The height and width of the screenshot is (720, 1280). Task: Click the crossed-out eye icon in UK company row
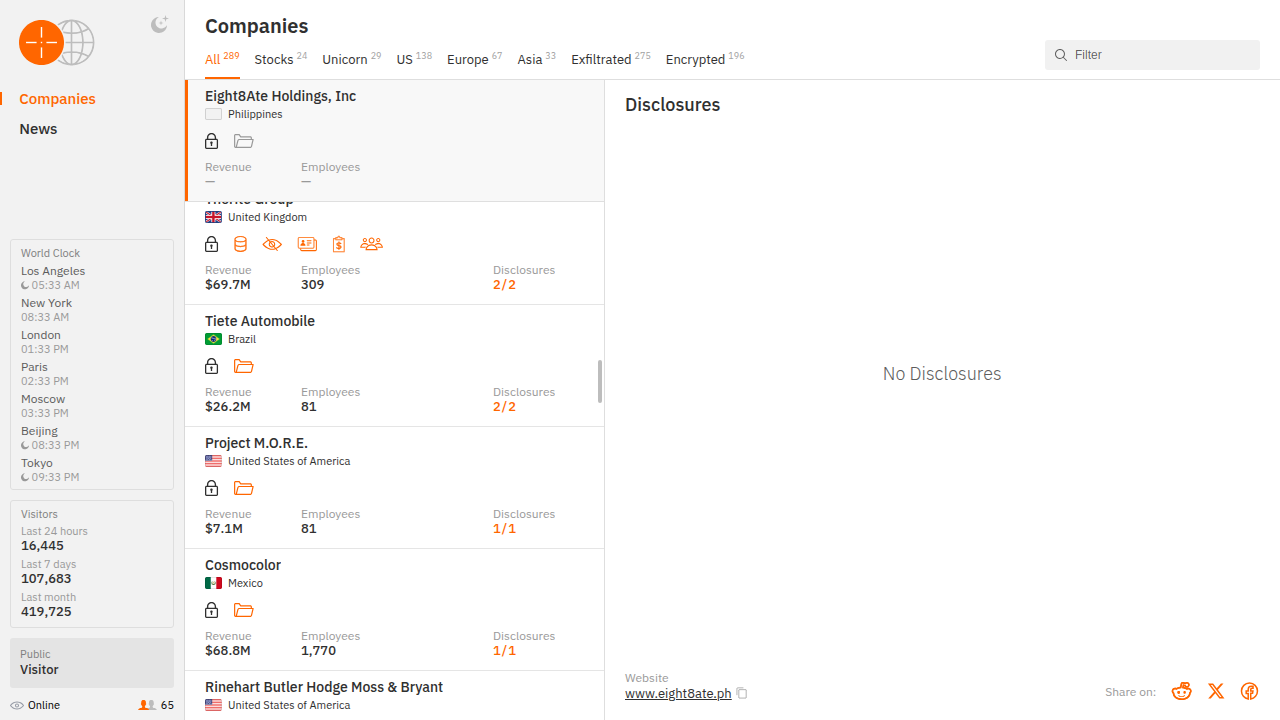click(x=272, y=244)
